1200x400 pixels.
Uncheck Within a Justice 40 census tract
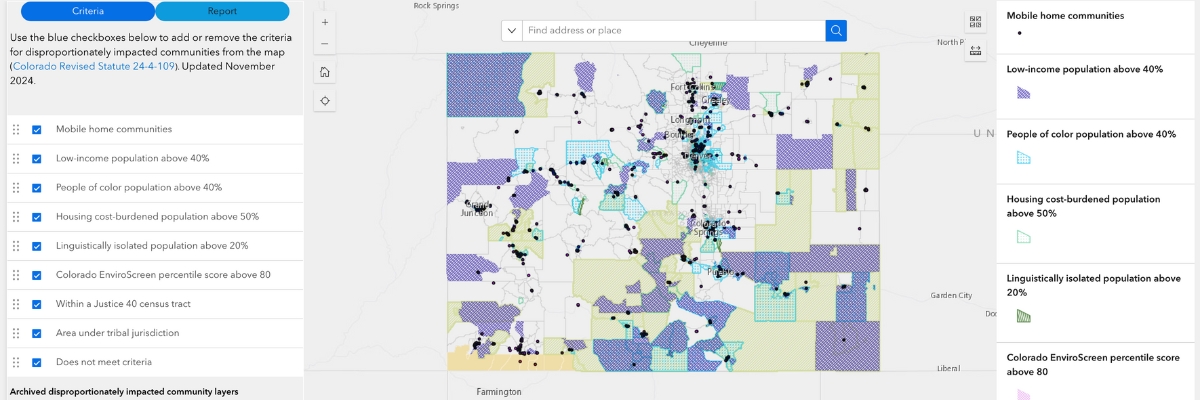[37, 304]
